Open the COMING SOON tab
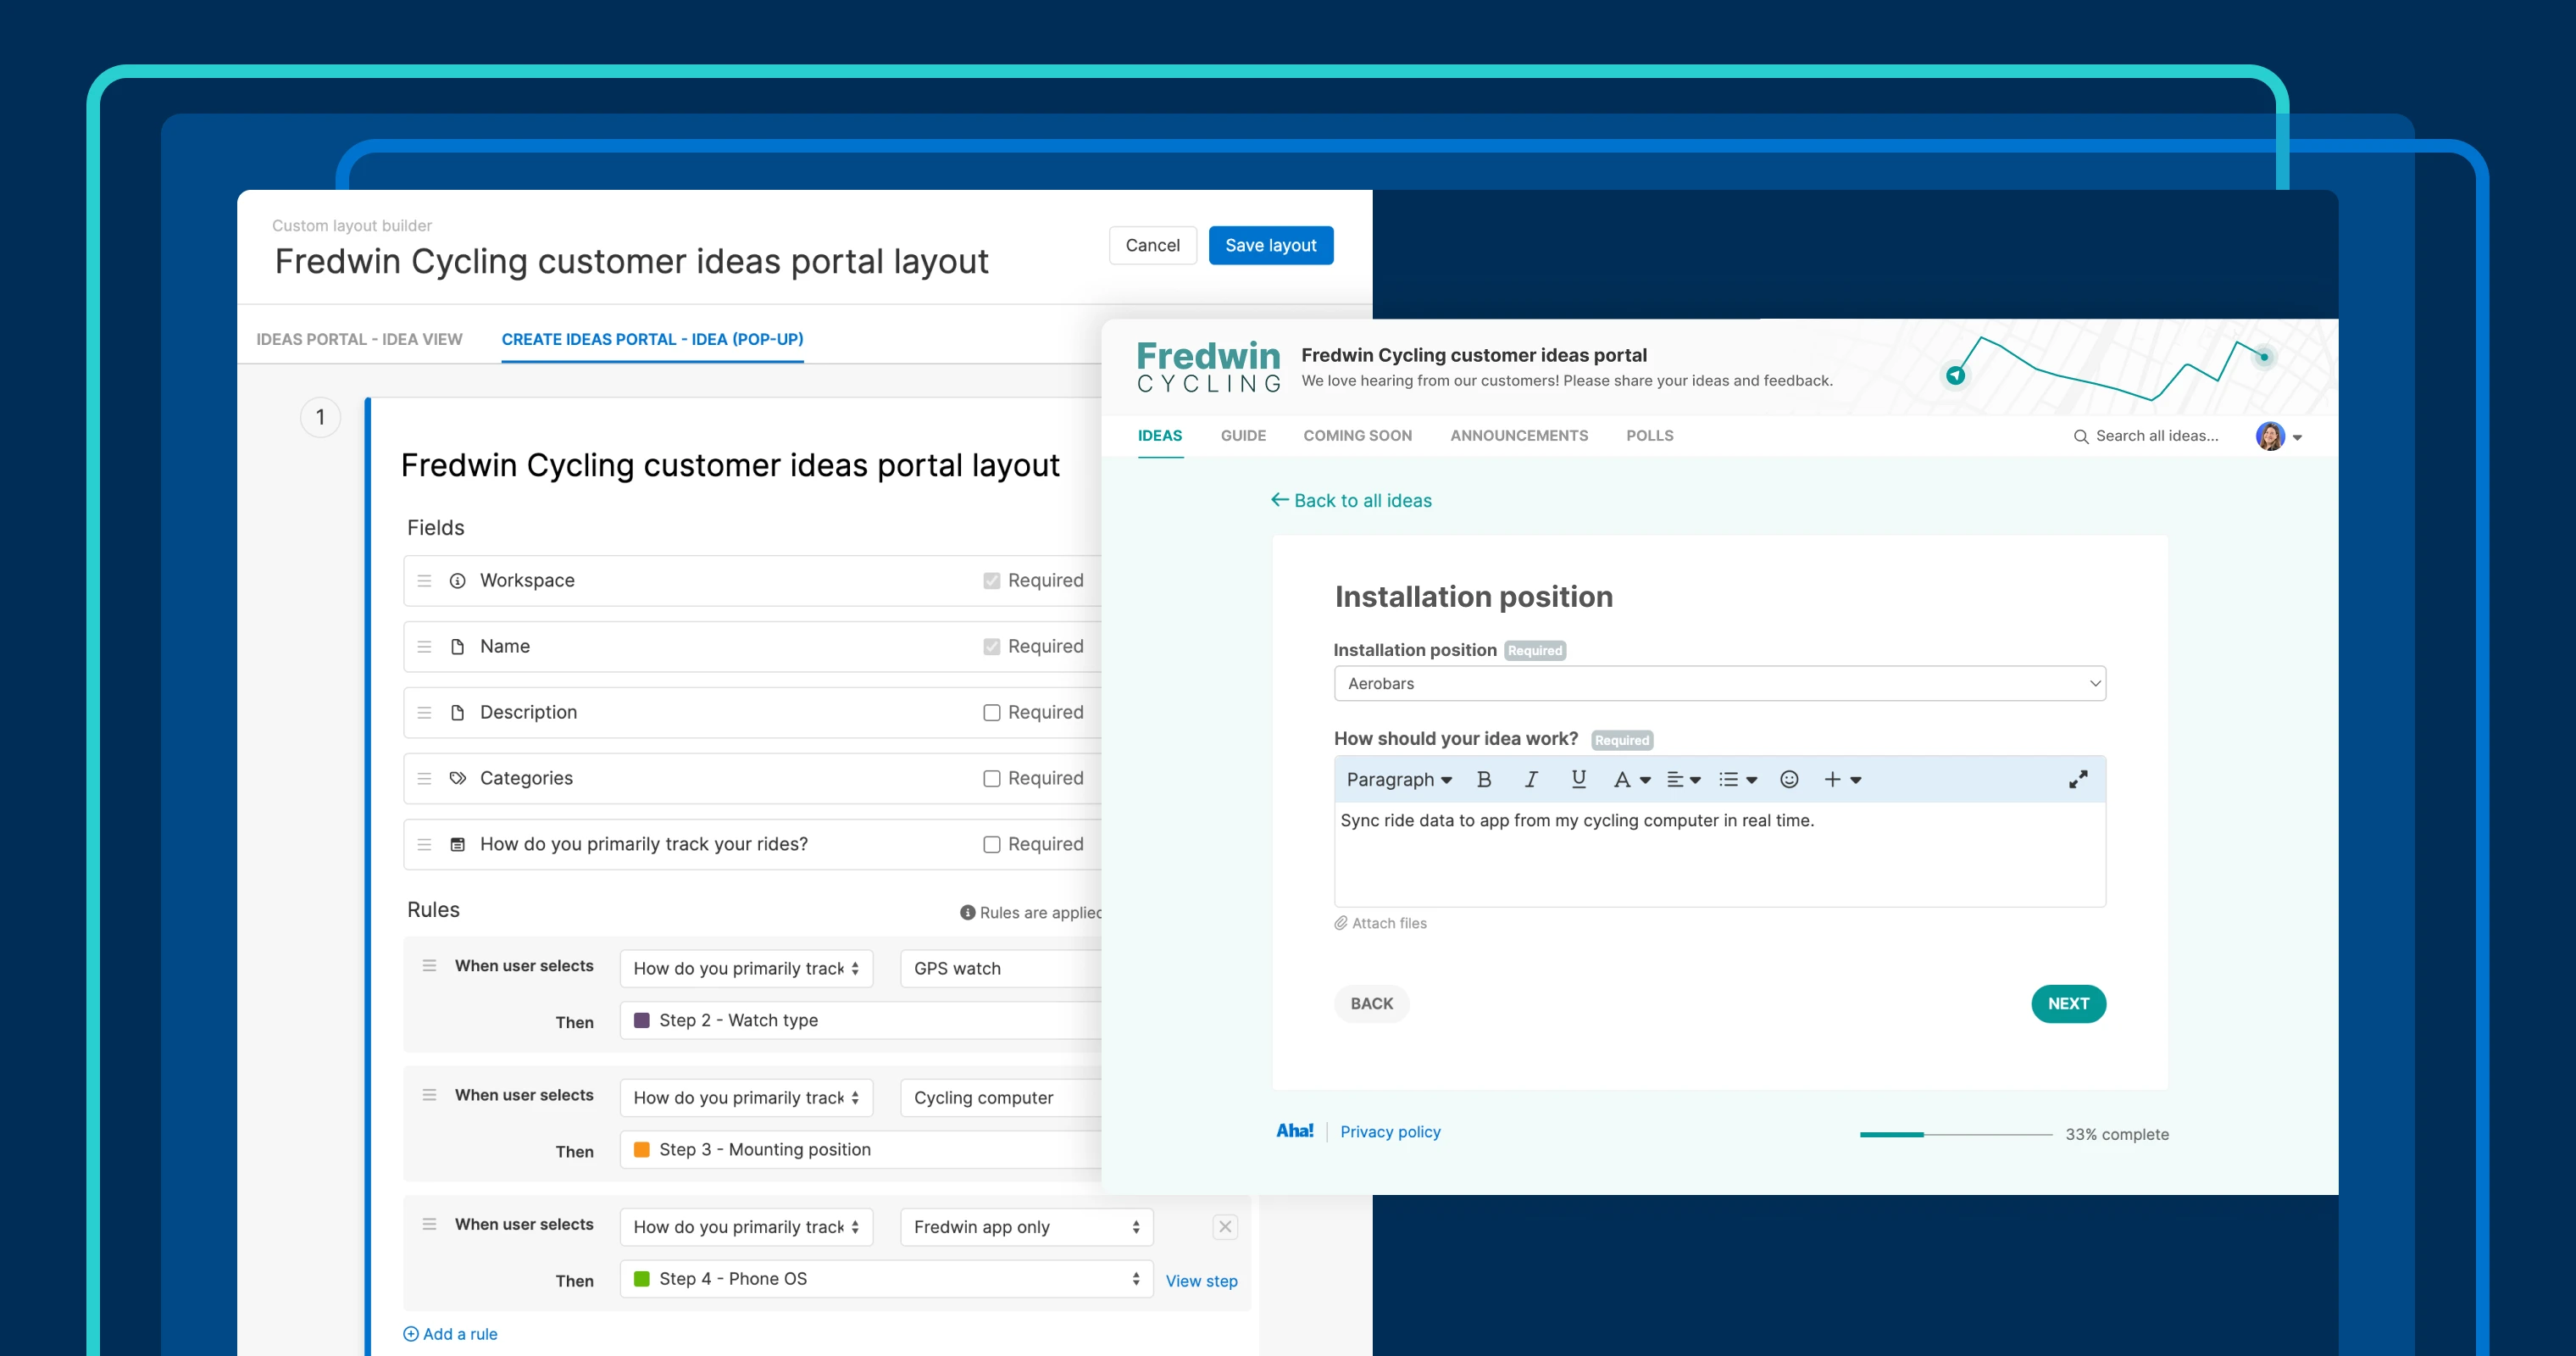The height and width of the screenshot is (1356, 2576). (1357, 435)
